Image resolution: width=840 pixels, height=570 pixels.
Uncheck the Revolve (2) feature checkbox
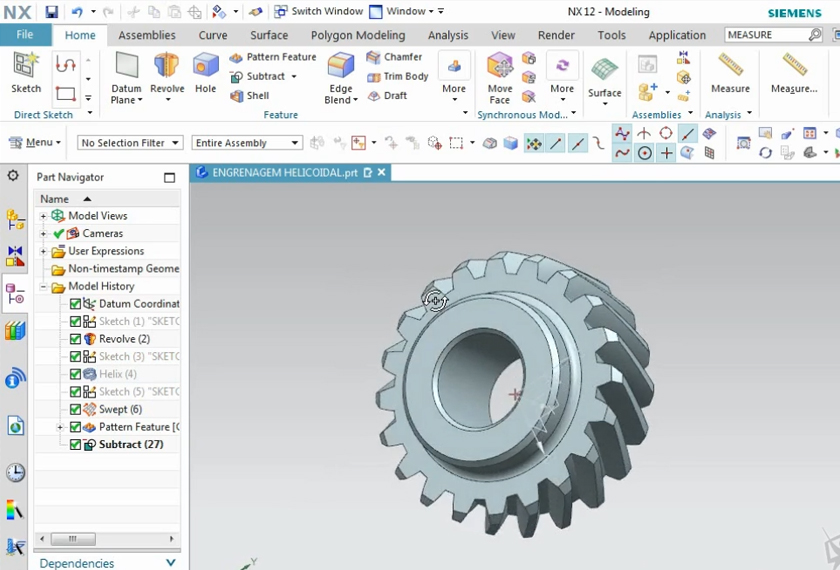(76, 339)
